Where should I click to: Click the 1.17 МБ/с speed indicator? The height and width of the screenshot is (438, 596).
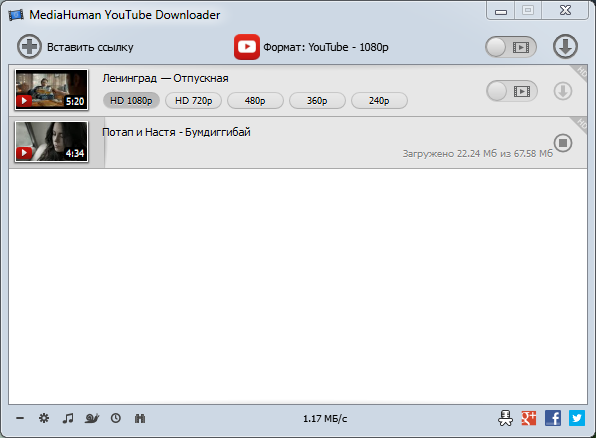(x=325, y=419)
